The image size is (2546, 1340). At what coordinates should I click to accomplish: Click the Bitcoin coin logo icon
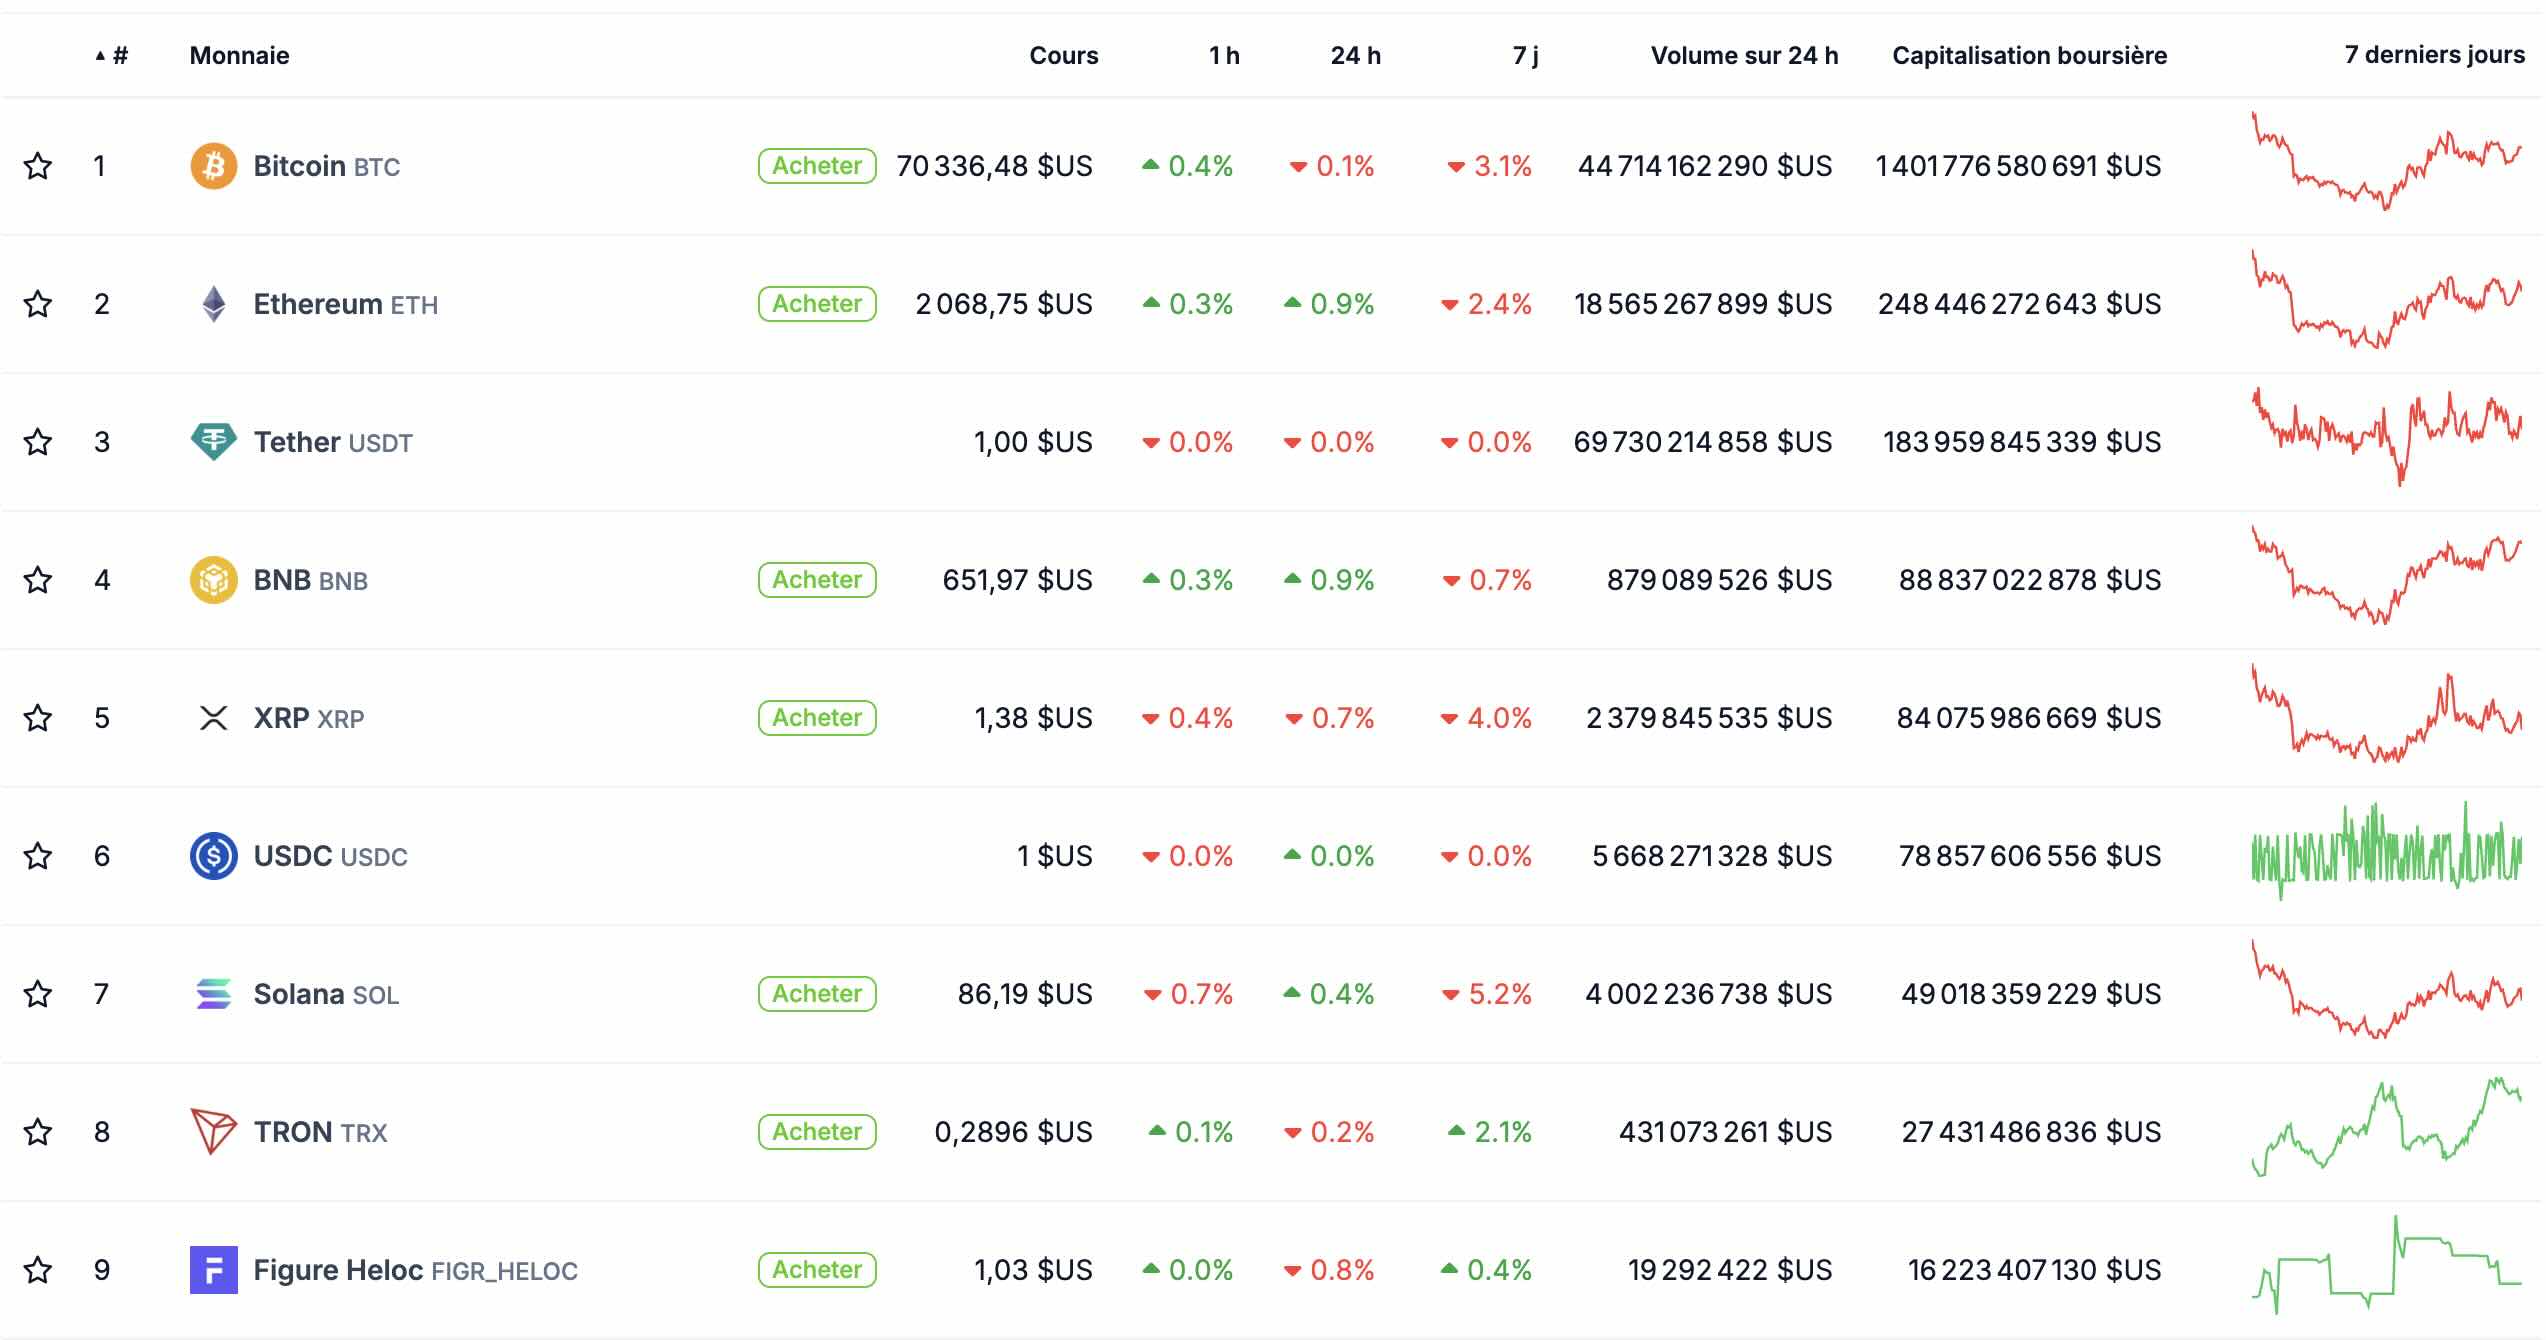pos(213,166)
